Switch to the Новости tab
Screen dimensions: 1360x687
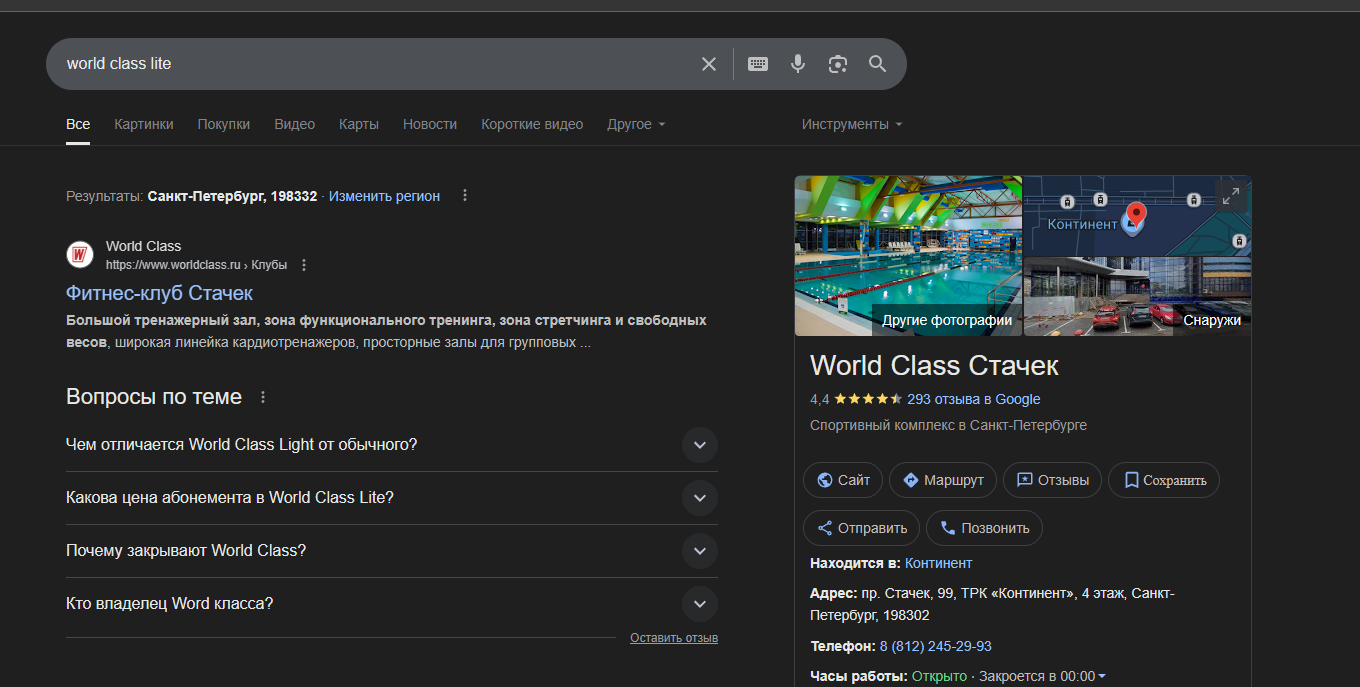tap(430, 124)
